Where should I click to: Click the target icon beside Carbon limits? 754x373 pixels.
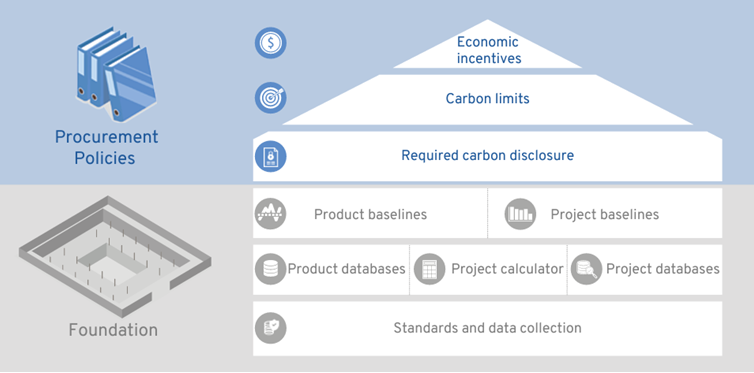coord(270,98)
